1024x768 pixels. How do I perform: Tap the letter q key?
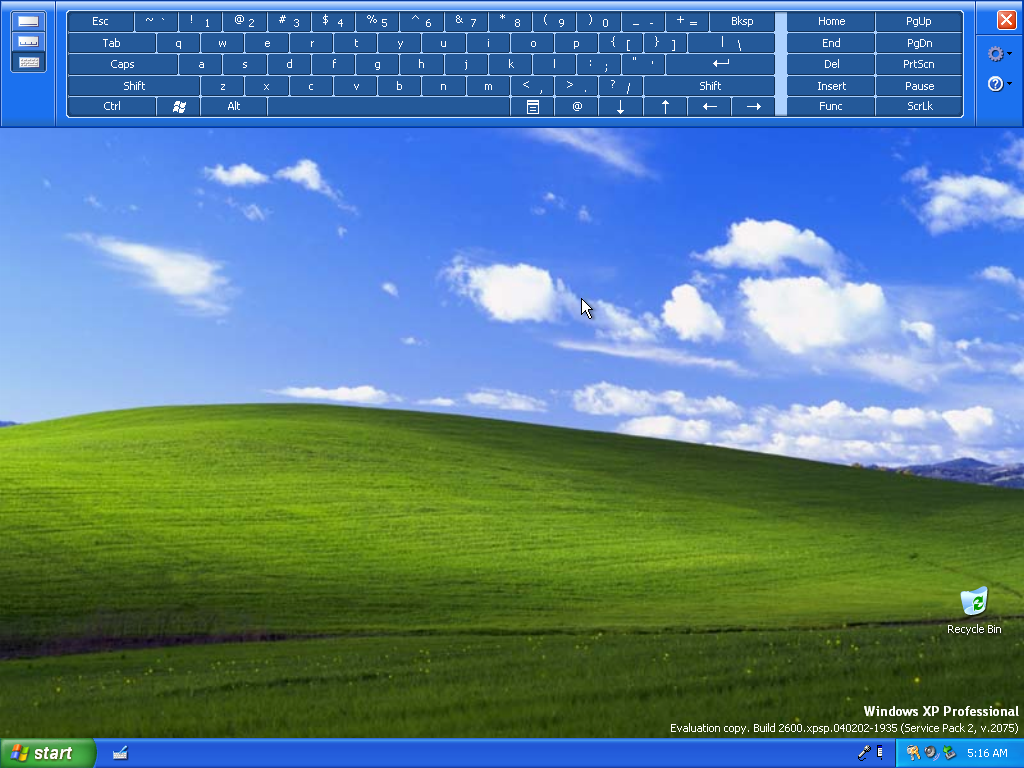click(178, 43)
